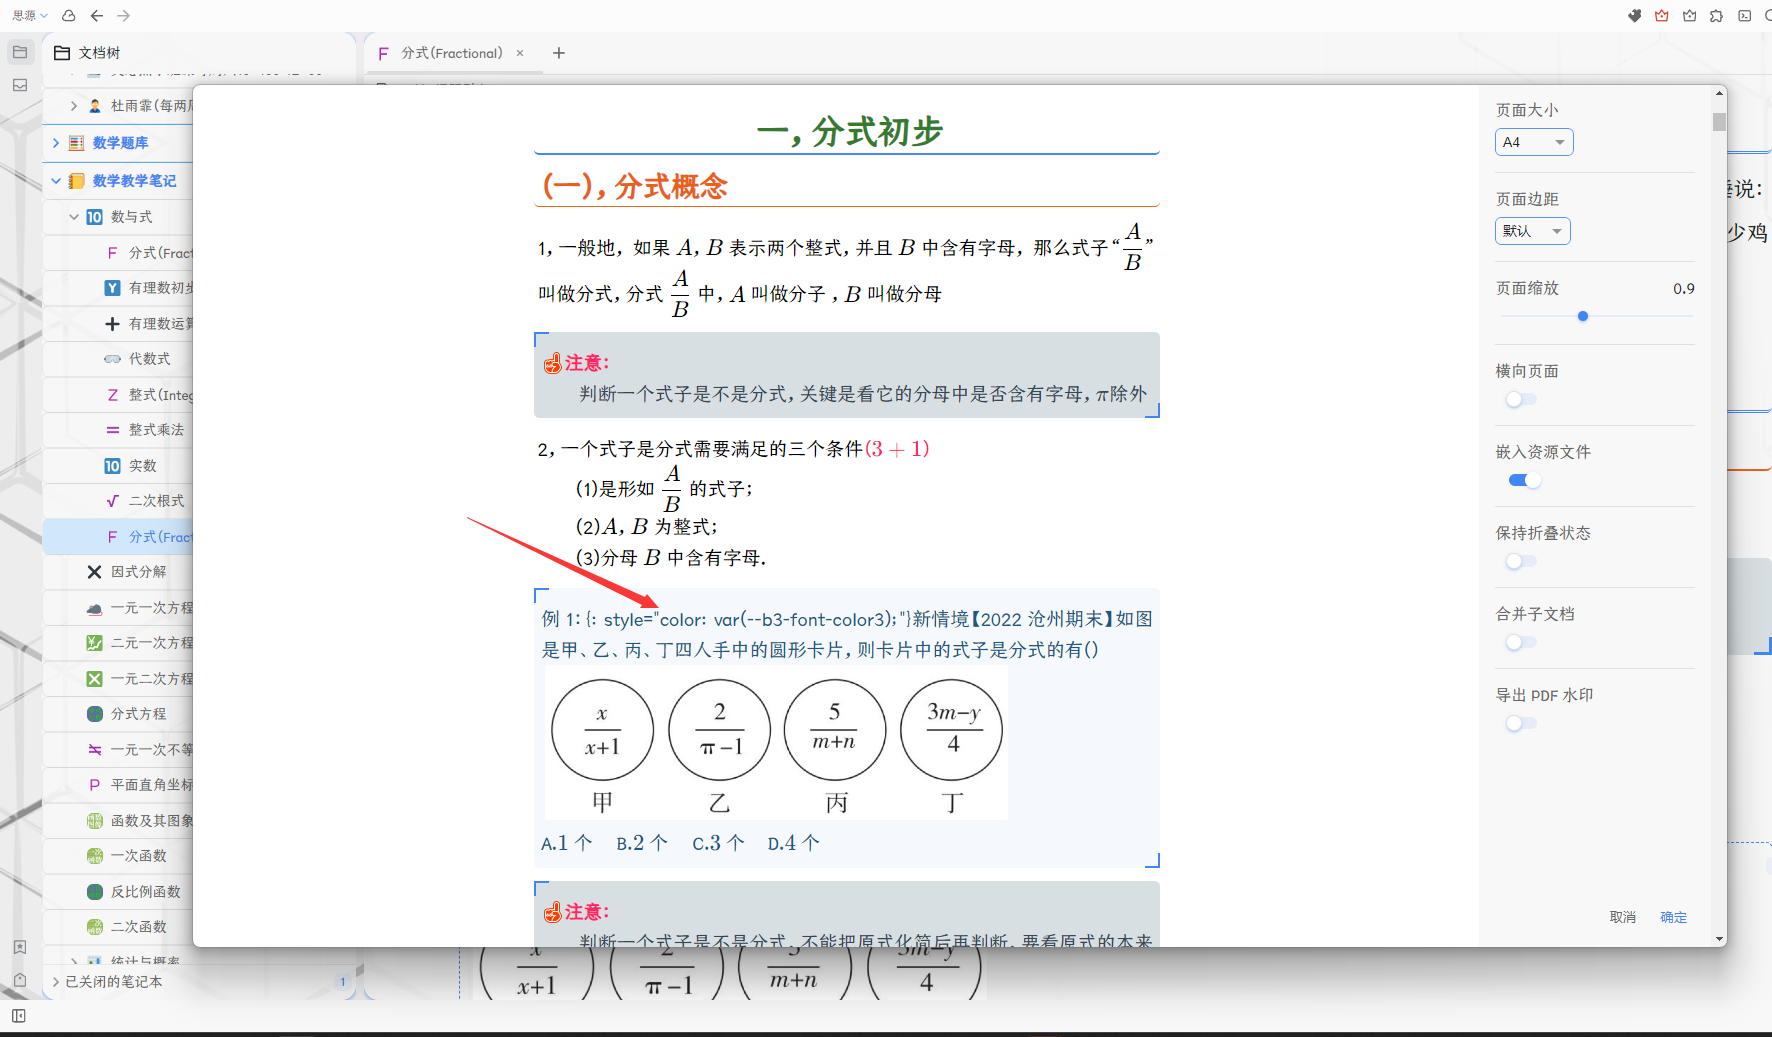Click 取消 to cancel the export
The image size is (1772, 1037).
(x=1623, y=917)
